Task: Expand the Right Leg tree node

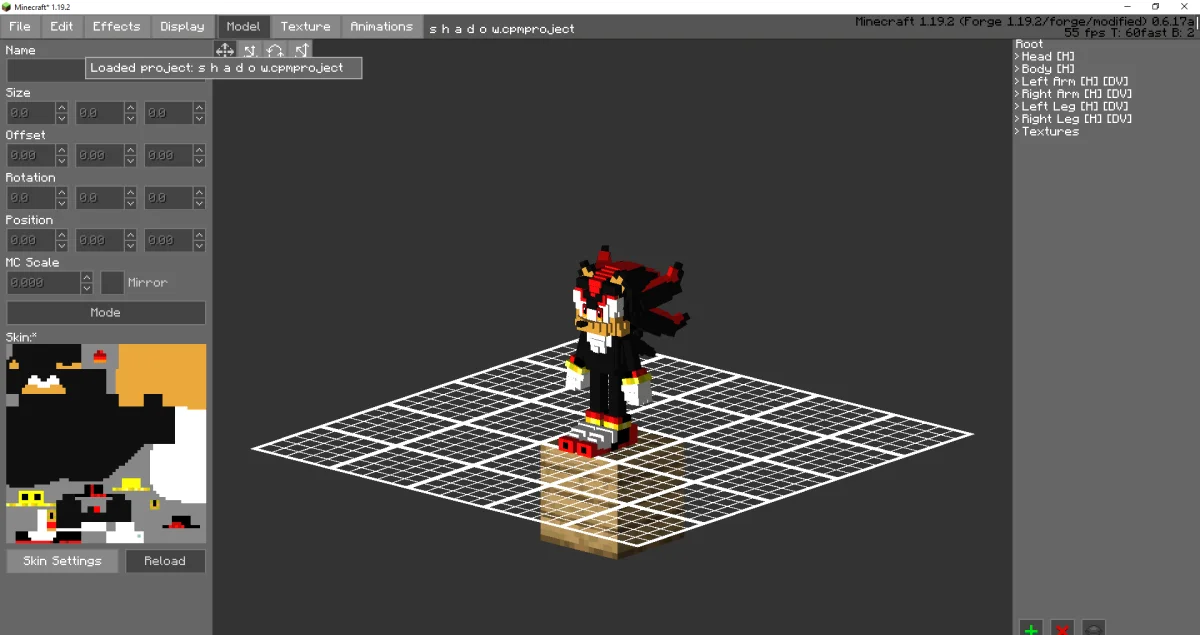Action: [1017, 119]
